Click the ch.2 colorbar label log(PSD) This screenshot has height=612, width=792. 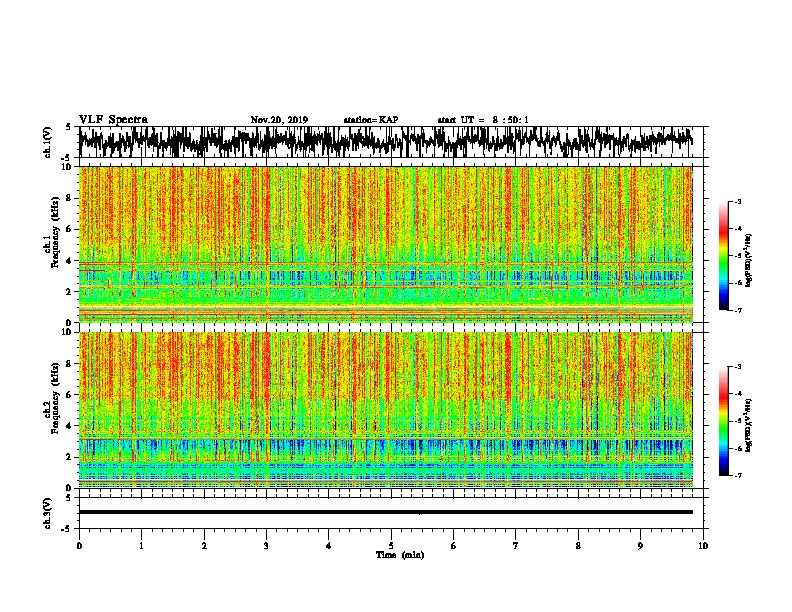pos(748,425)
